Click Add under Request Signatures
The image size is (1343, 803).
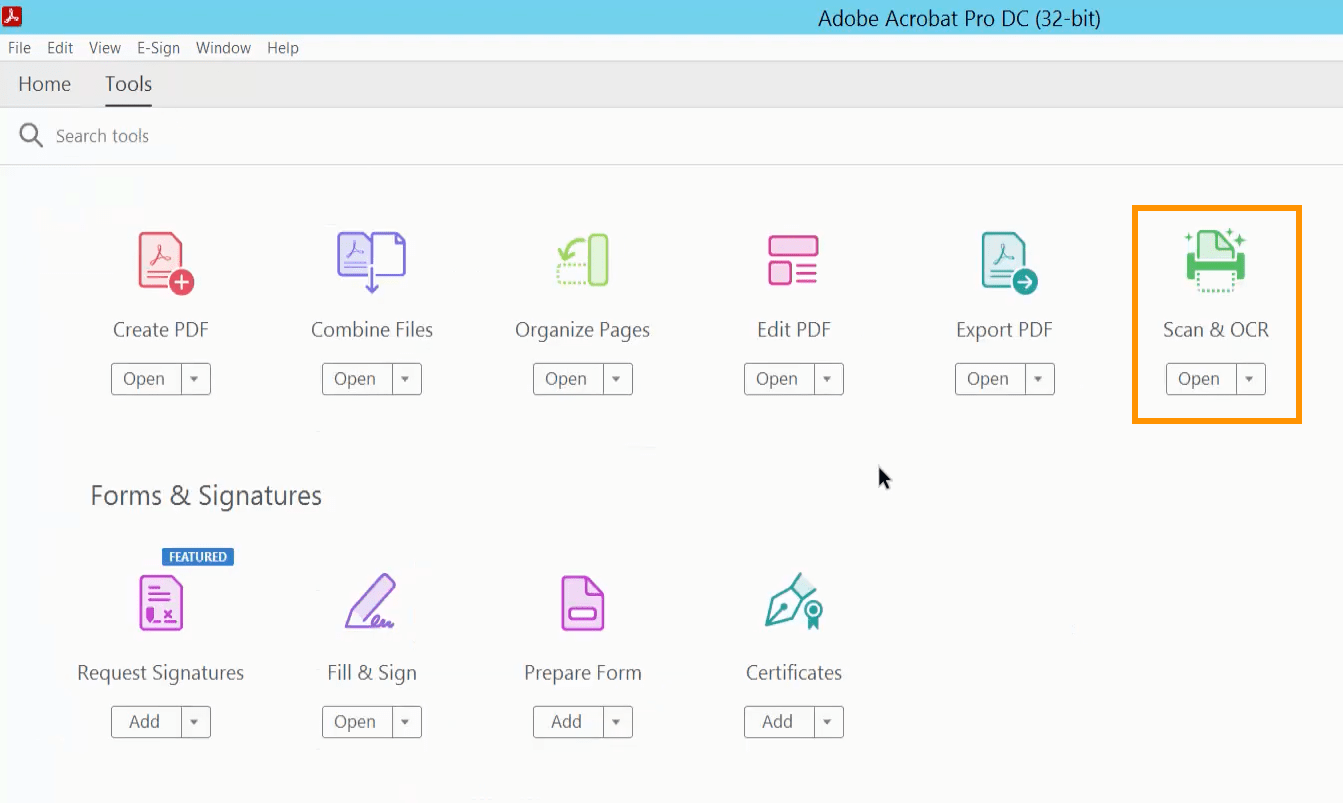point(145,722)
